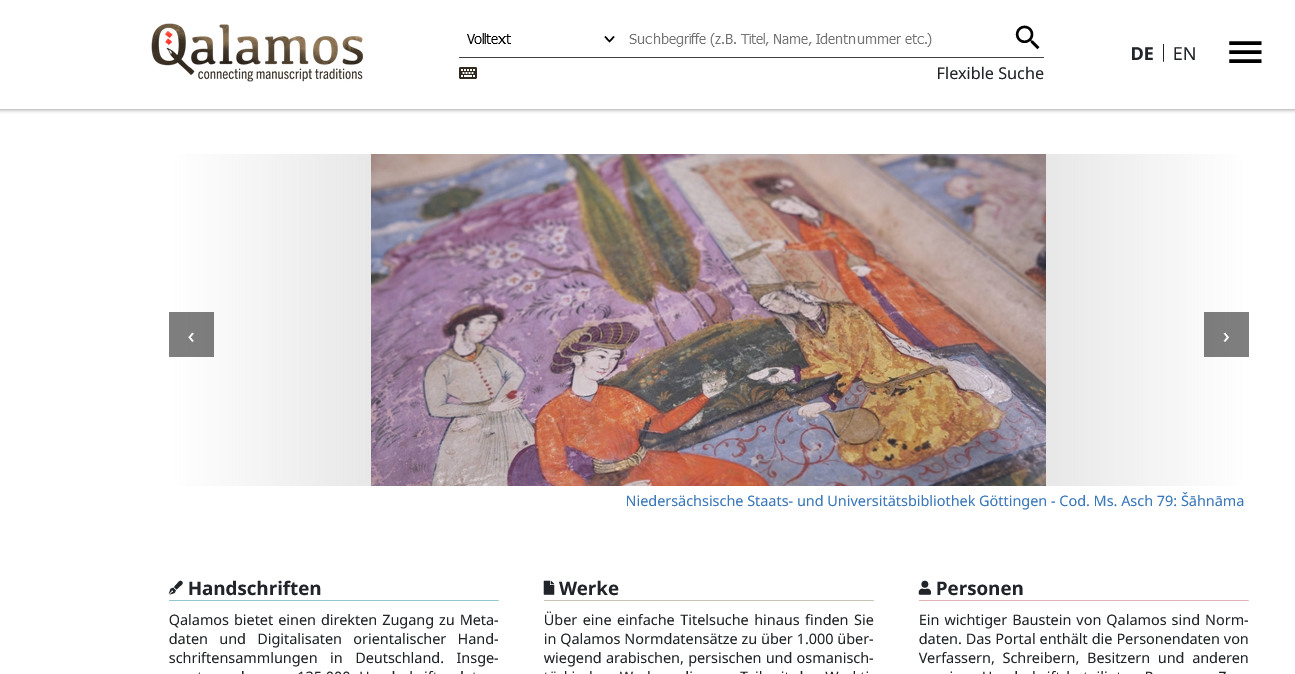
Task: Click the person icon beside Personen
Action: pos(925,588)
